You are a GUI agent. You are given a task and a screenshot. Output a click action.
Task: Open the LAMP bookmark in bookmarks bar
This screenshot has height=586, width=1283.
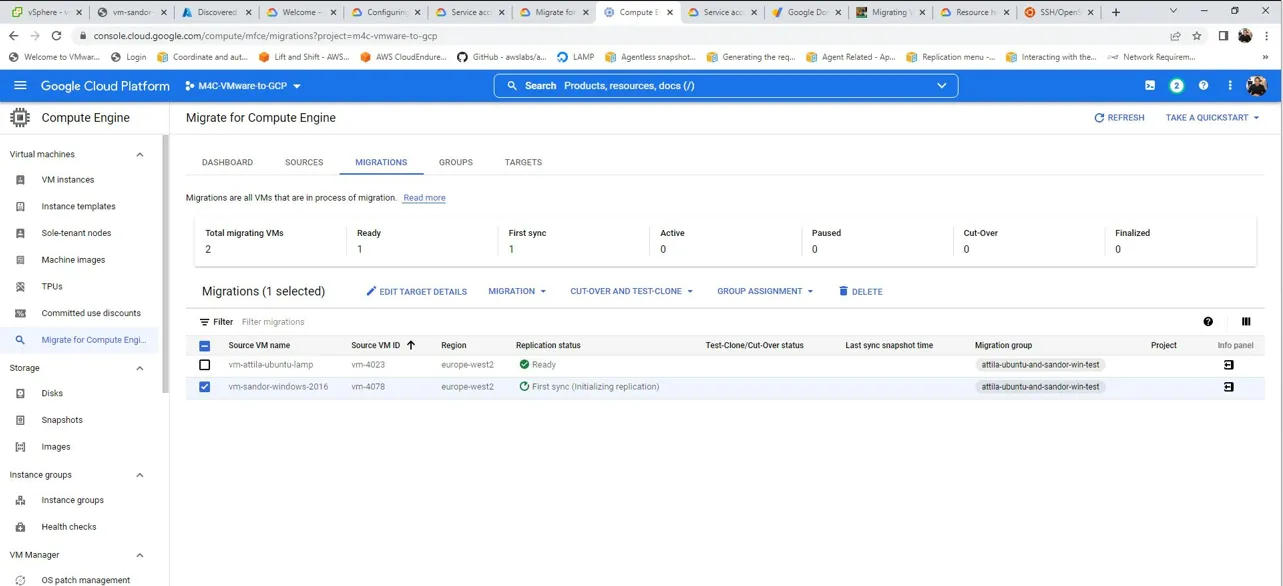point(575,57)
